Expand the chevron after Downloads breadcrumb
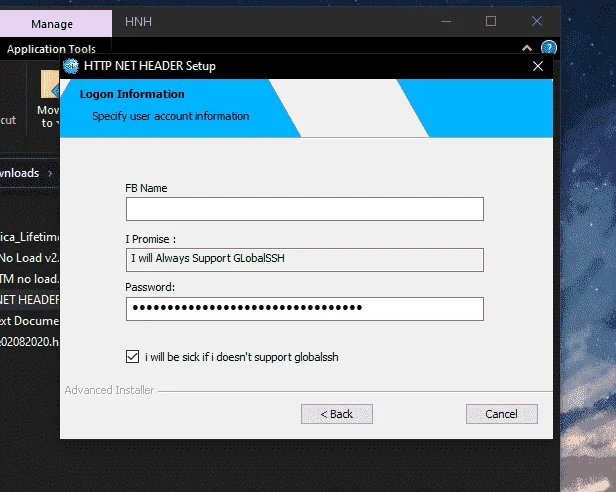 [x=50, y=173]
